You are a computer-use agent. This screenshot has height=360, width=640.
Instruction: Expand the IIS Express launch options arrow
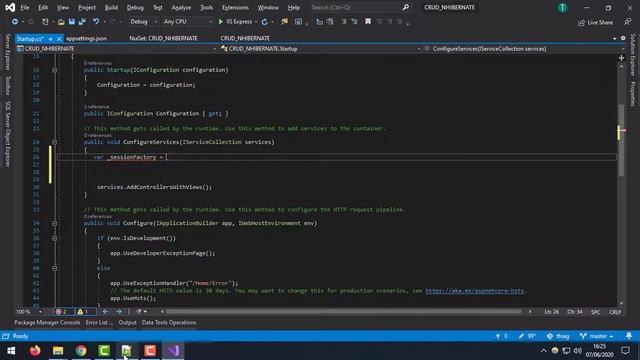(256, 22)
